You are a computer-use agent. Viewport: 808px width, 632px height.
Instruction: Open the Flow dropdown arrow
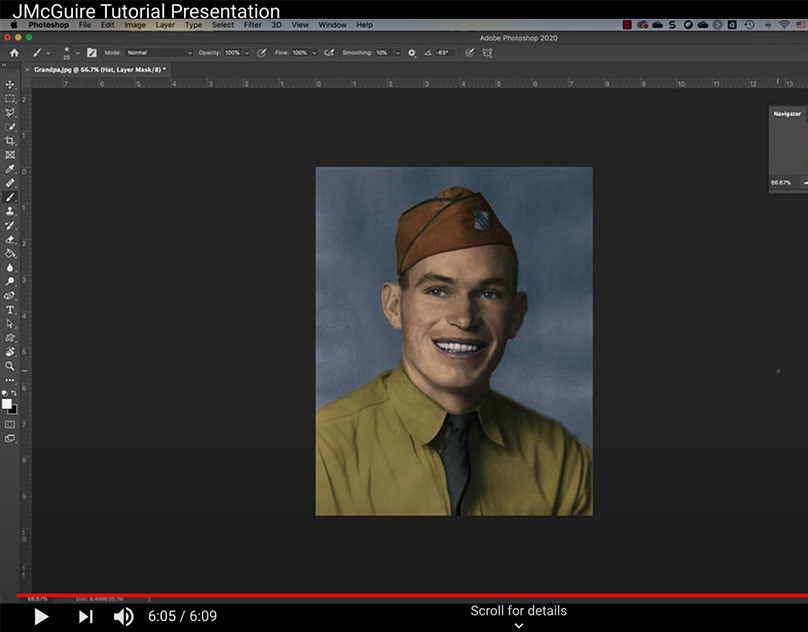(x=314, y=53)
